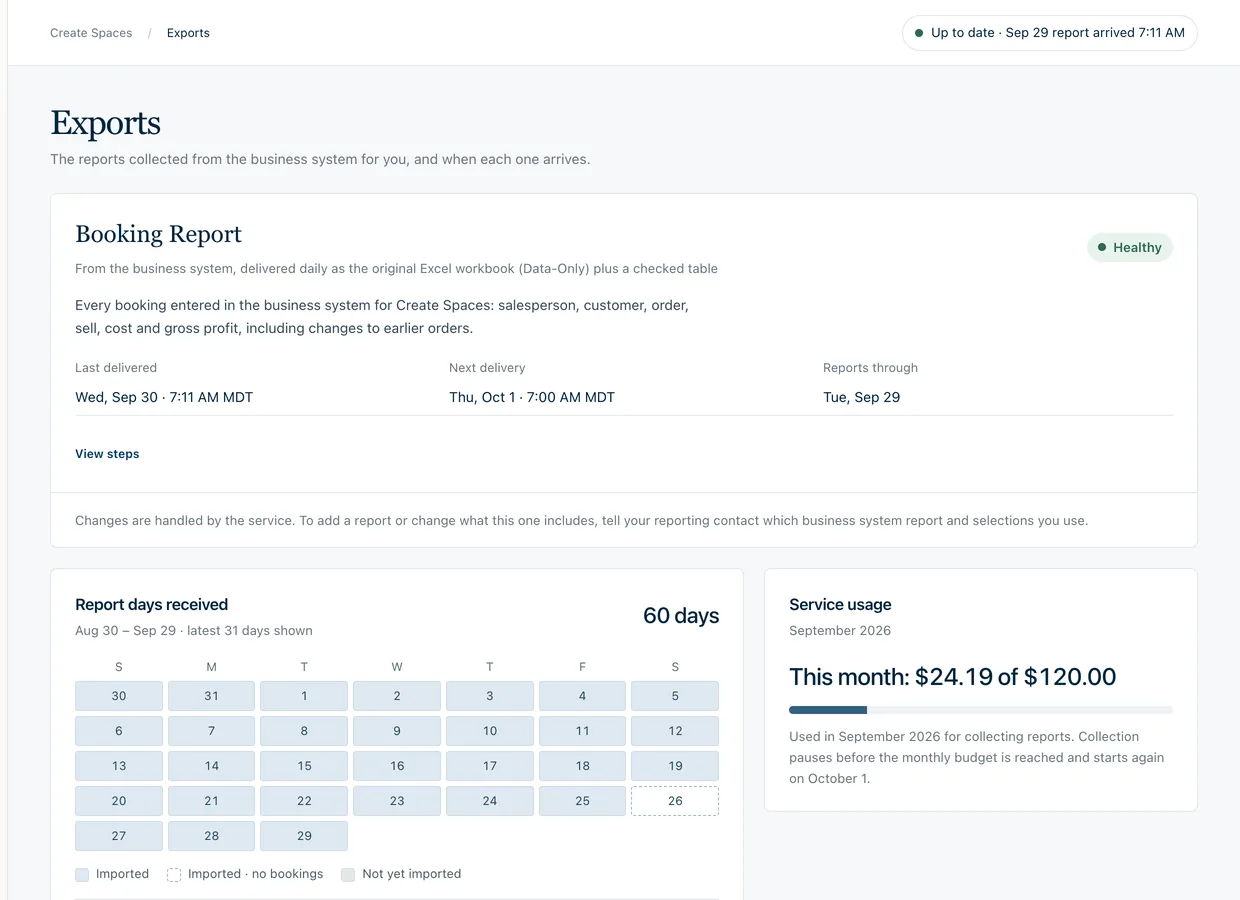
Task: Select calendar day 7
Action: (x=211, y=731)
